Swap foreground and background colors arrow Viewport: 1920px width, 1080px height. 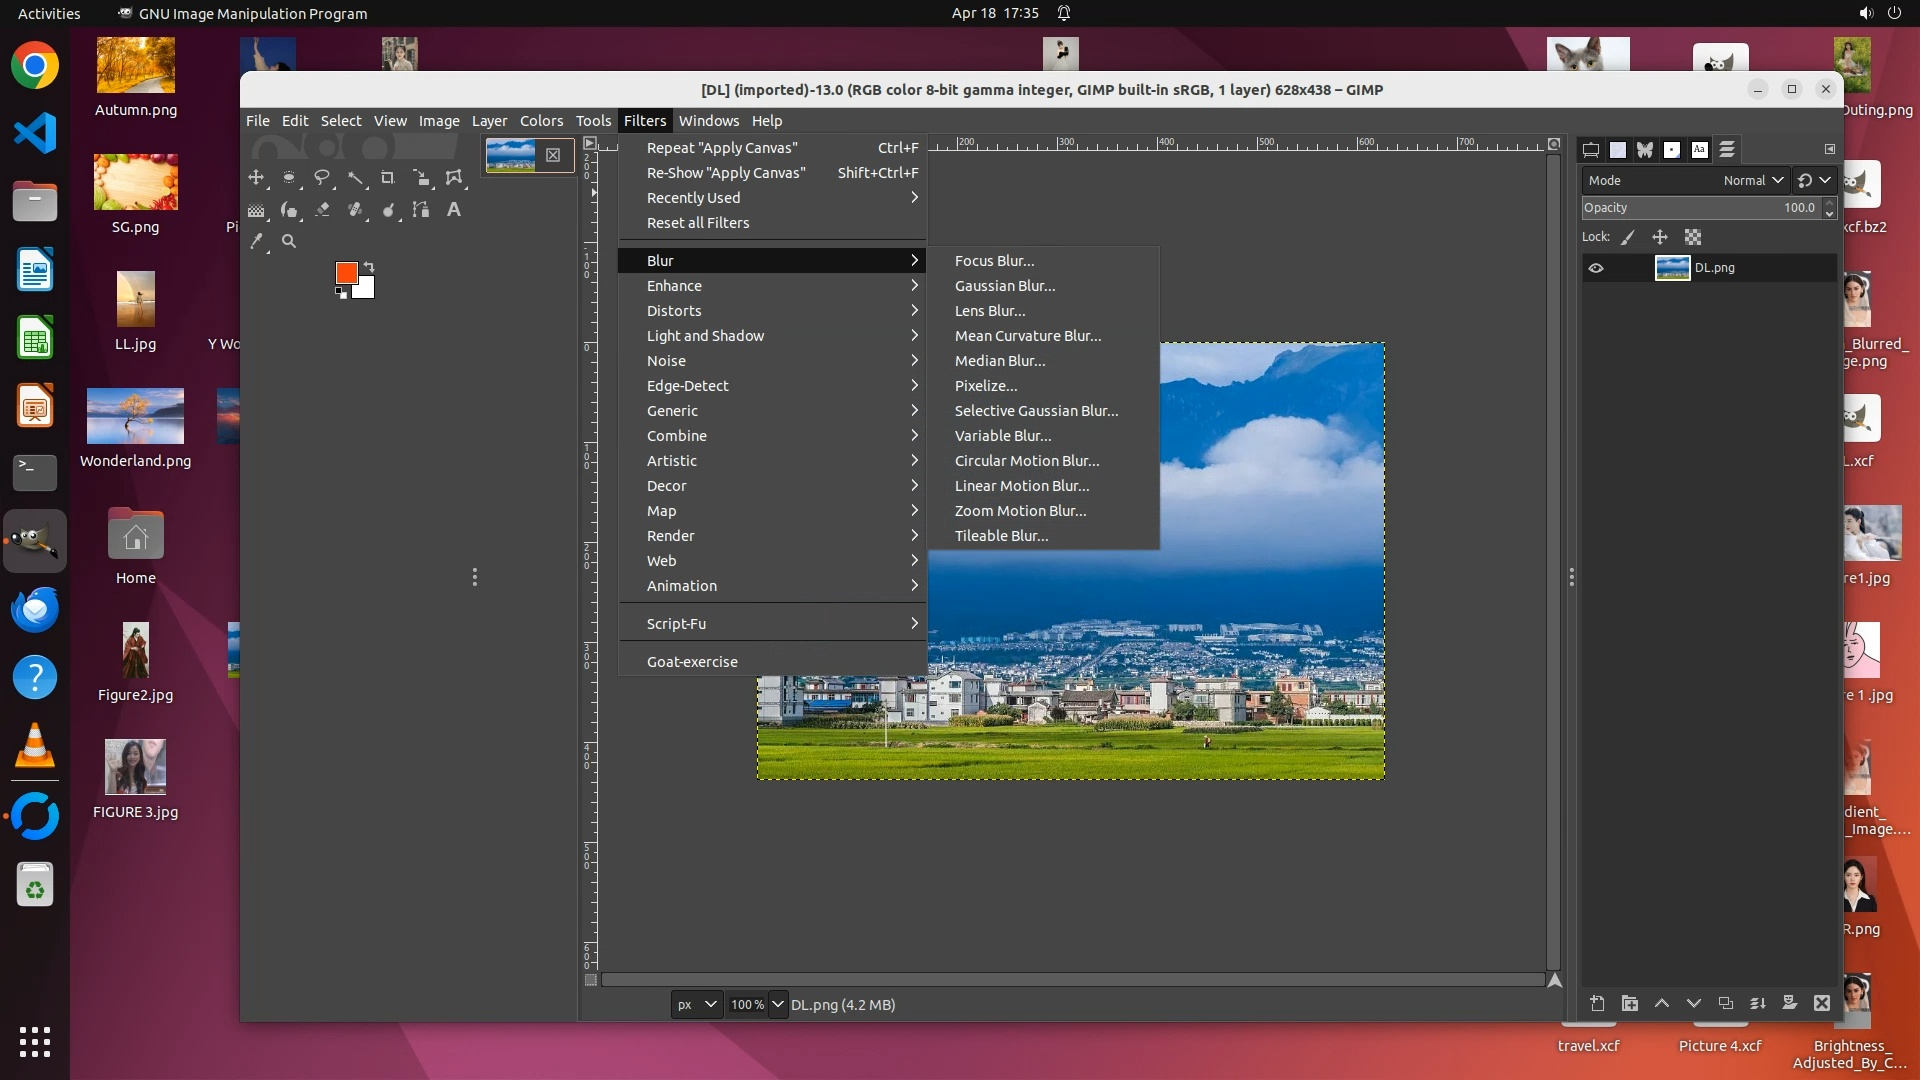[x=369, y=266]
